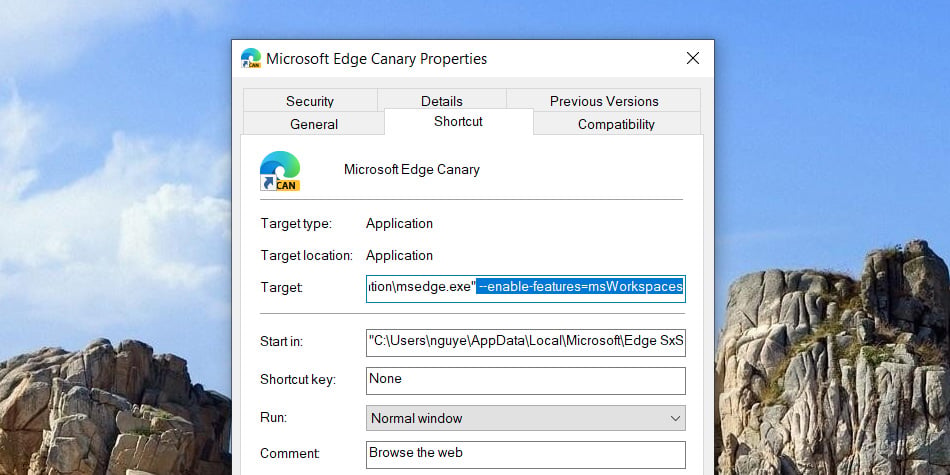Click the Comment field containing Browse the web

click(525, 454)
